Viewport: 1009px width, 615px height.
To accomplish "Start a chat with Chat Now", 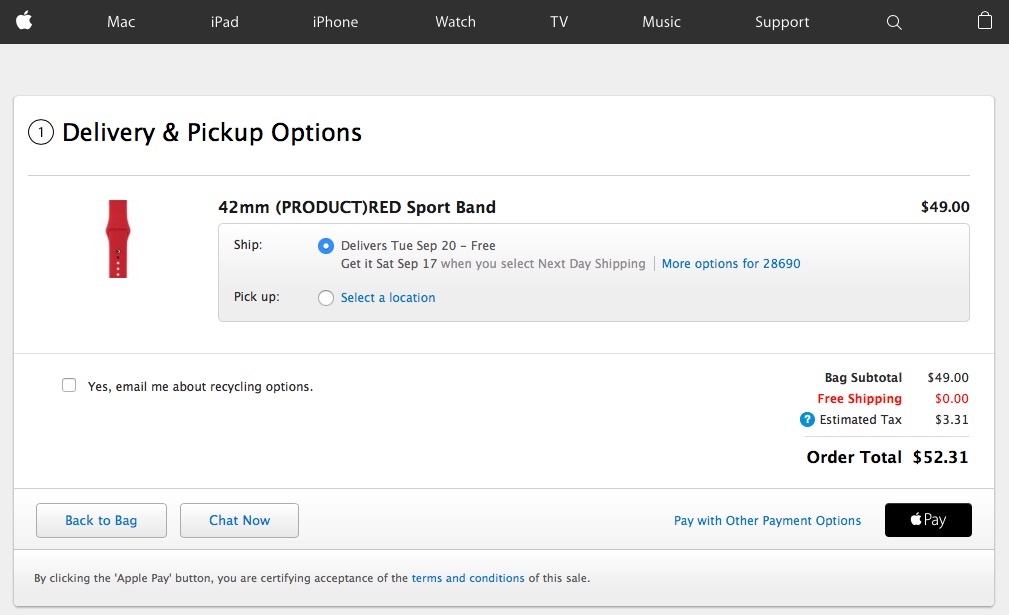I will tap(239, 520).
